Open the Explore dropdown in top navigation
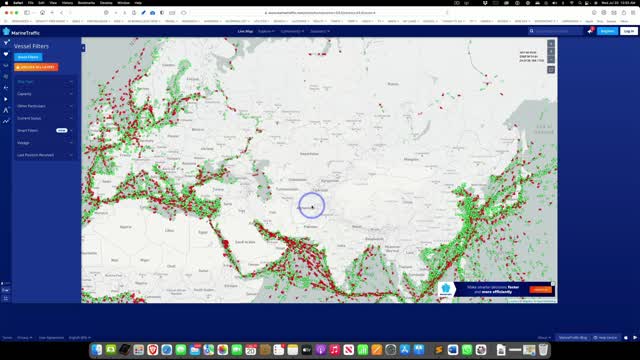The image size is (640, 360). [x=266, y=31]
